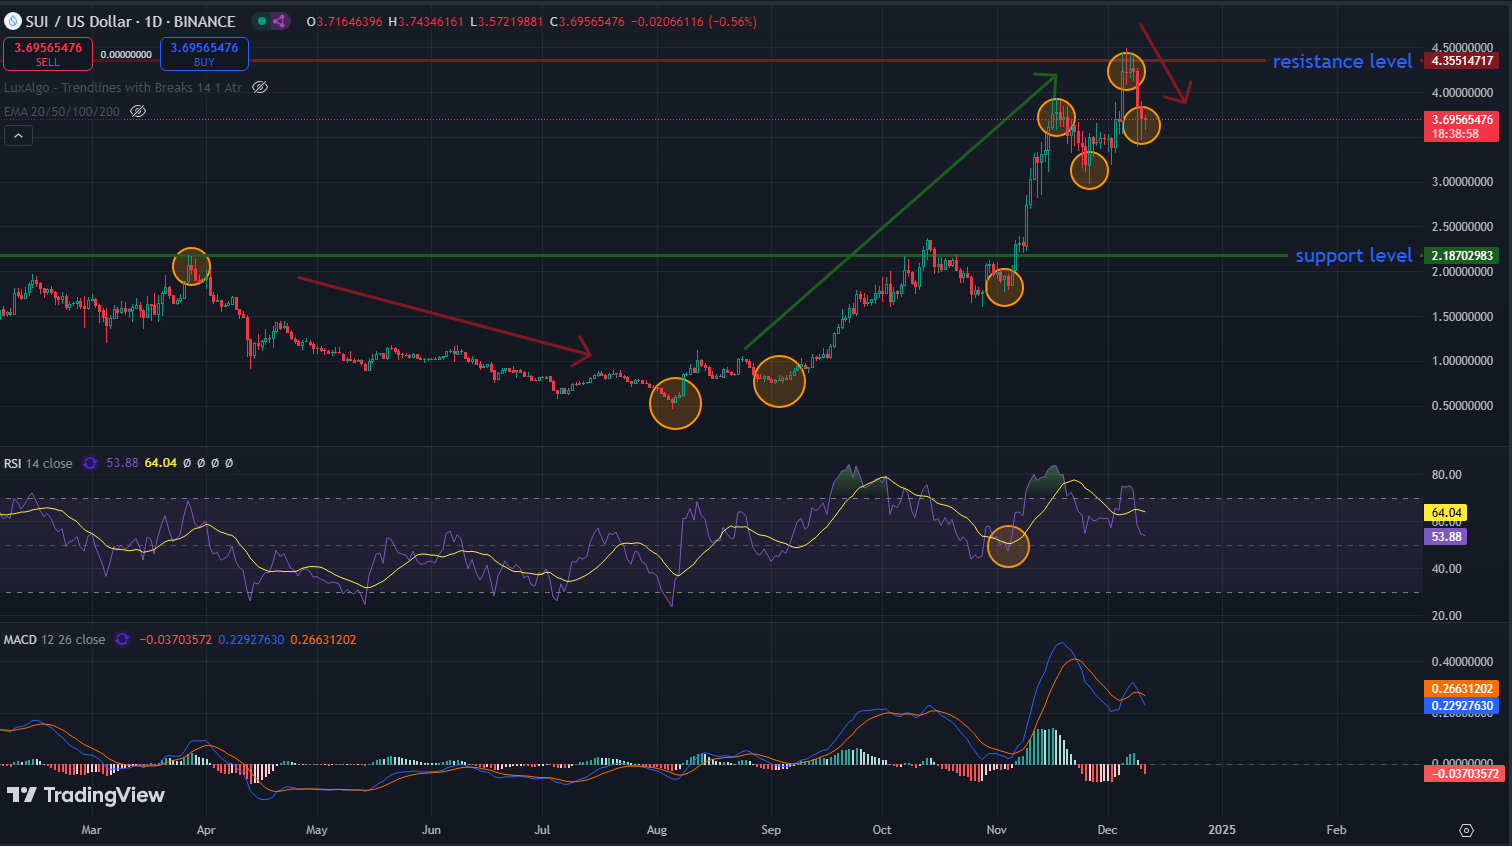Click the RSI indicator refresh icon
This screenshot has width=1512, height=846.
pos(90,463)
